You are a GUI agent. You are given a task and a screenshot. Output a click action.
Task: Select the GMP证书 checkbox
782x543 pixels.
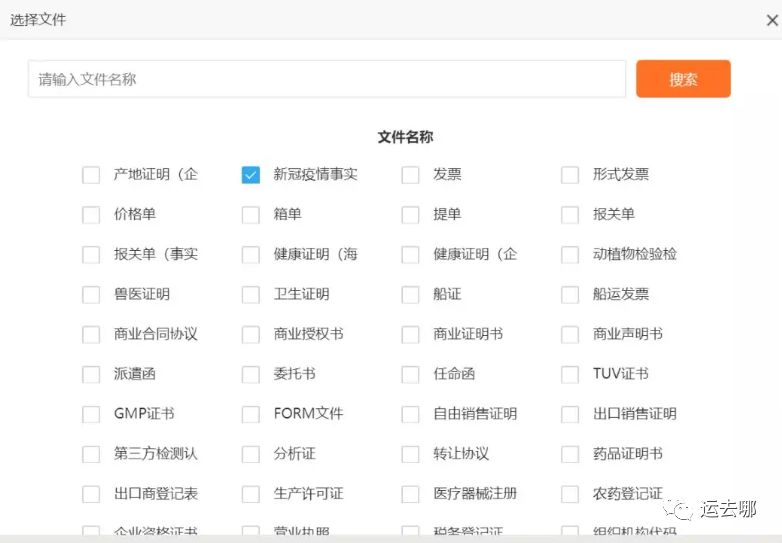click(x=91, y=415)
